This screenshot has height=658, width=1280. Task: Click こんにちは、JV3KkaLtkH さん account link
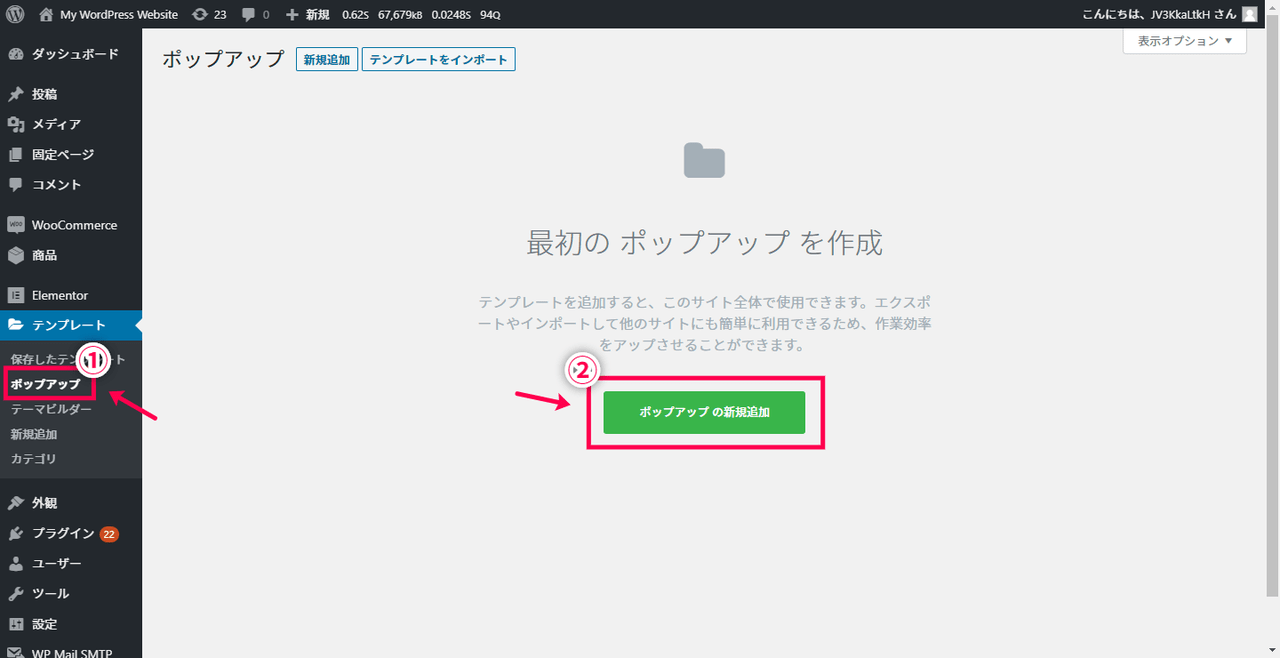[x=1159, y=15]
